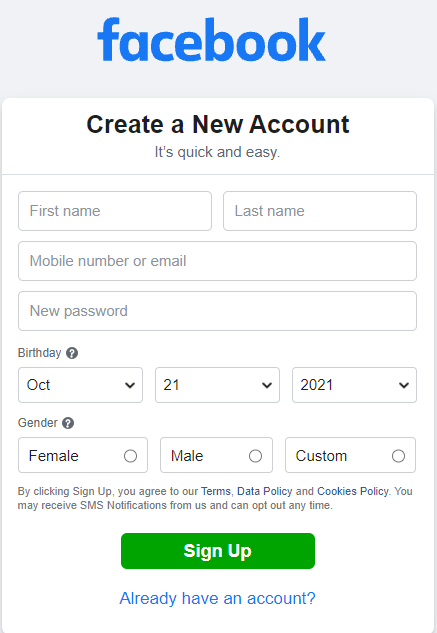Select the Female radio button

(130, 456)
